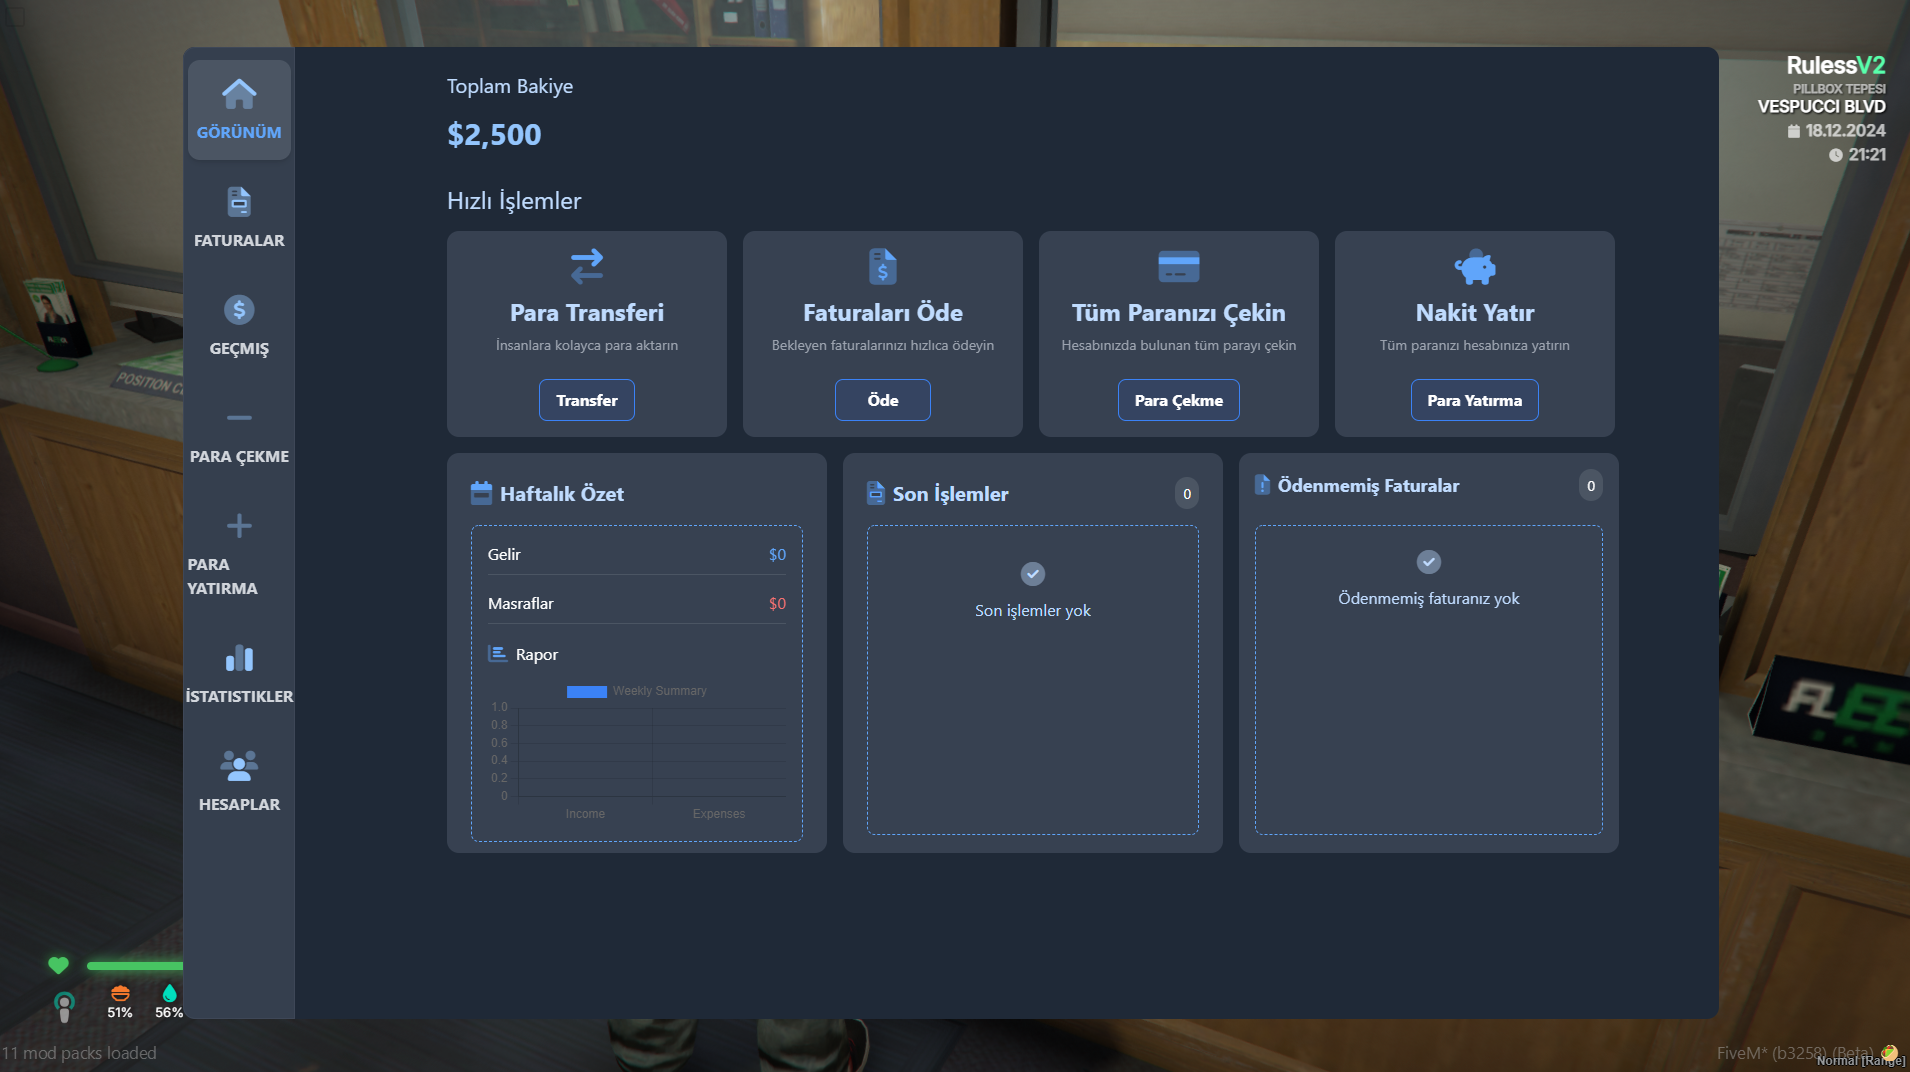Open the Görünüm home icon
This screenshot has width=1910, height=1072.
[239, 94]
